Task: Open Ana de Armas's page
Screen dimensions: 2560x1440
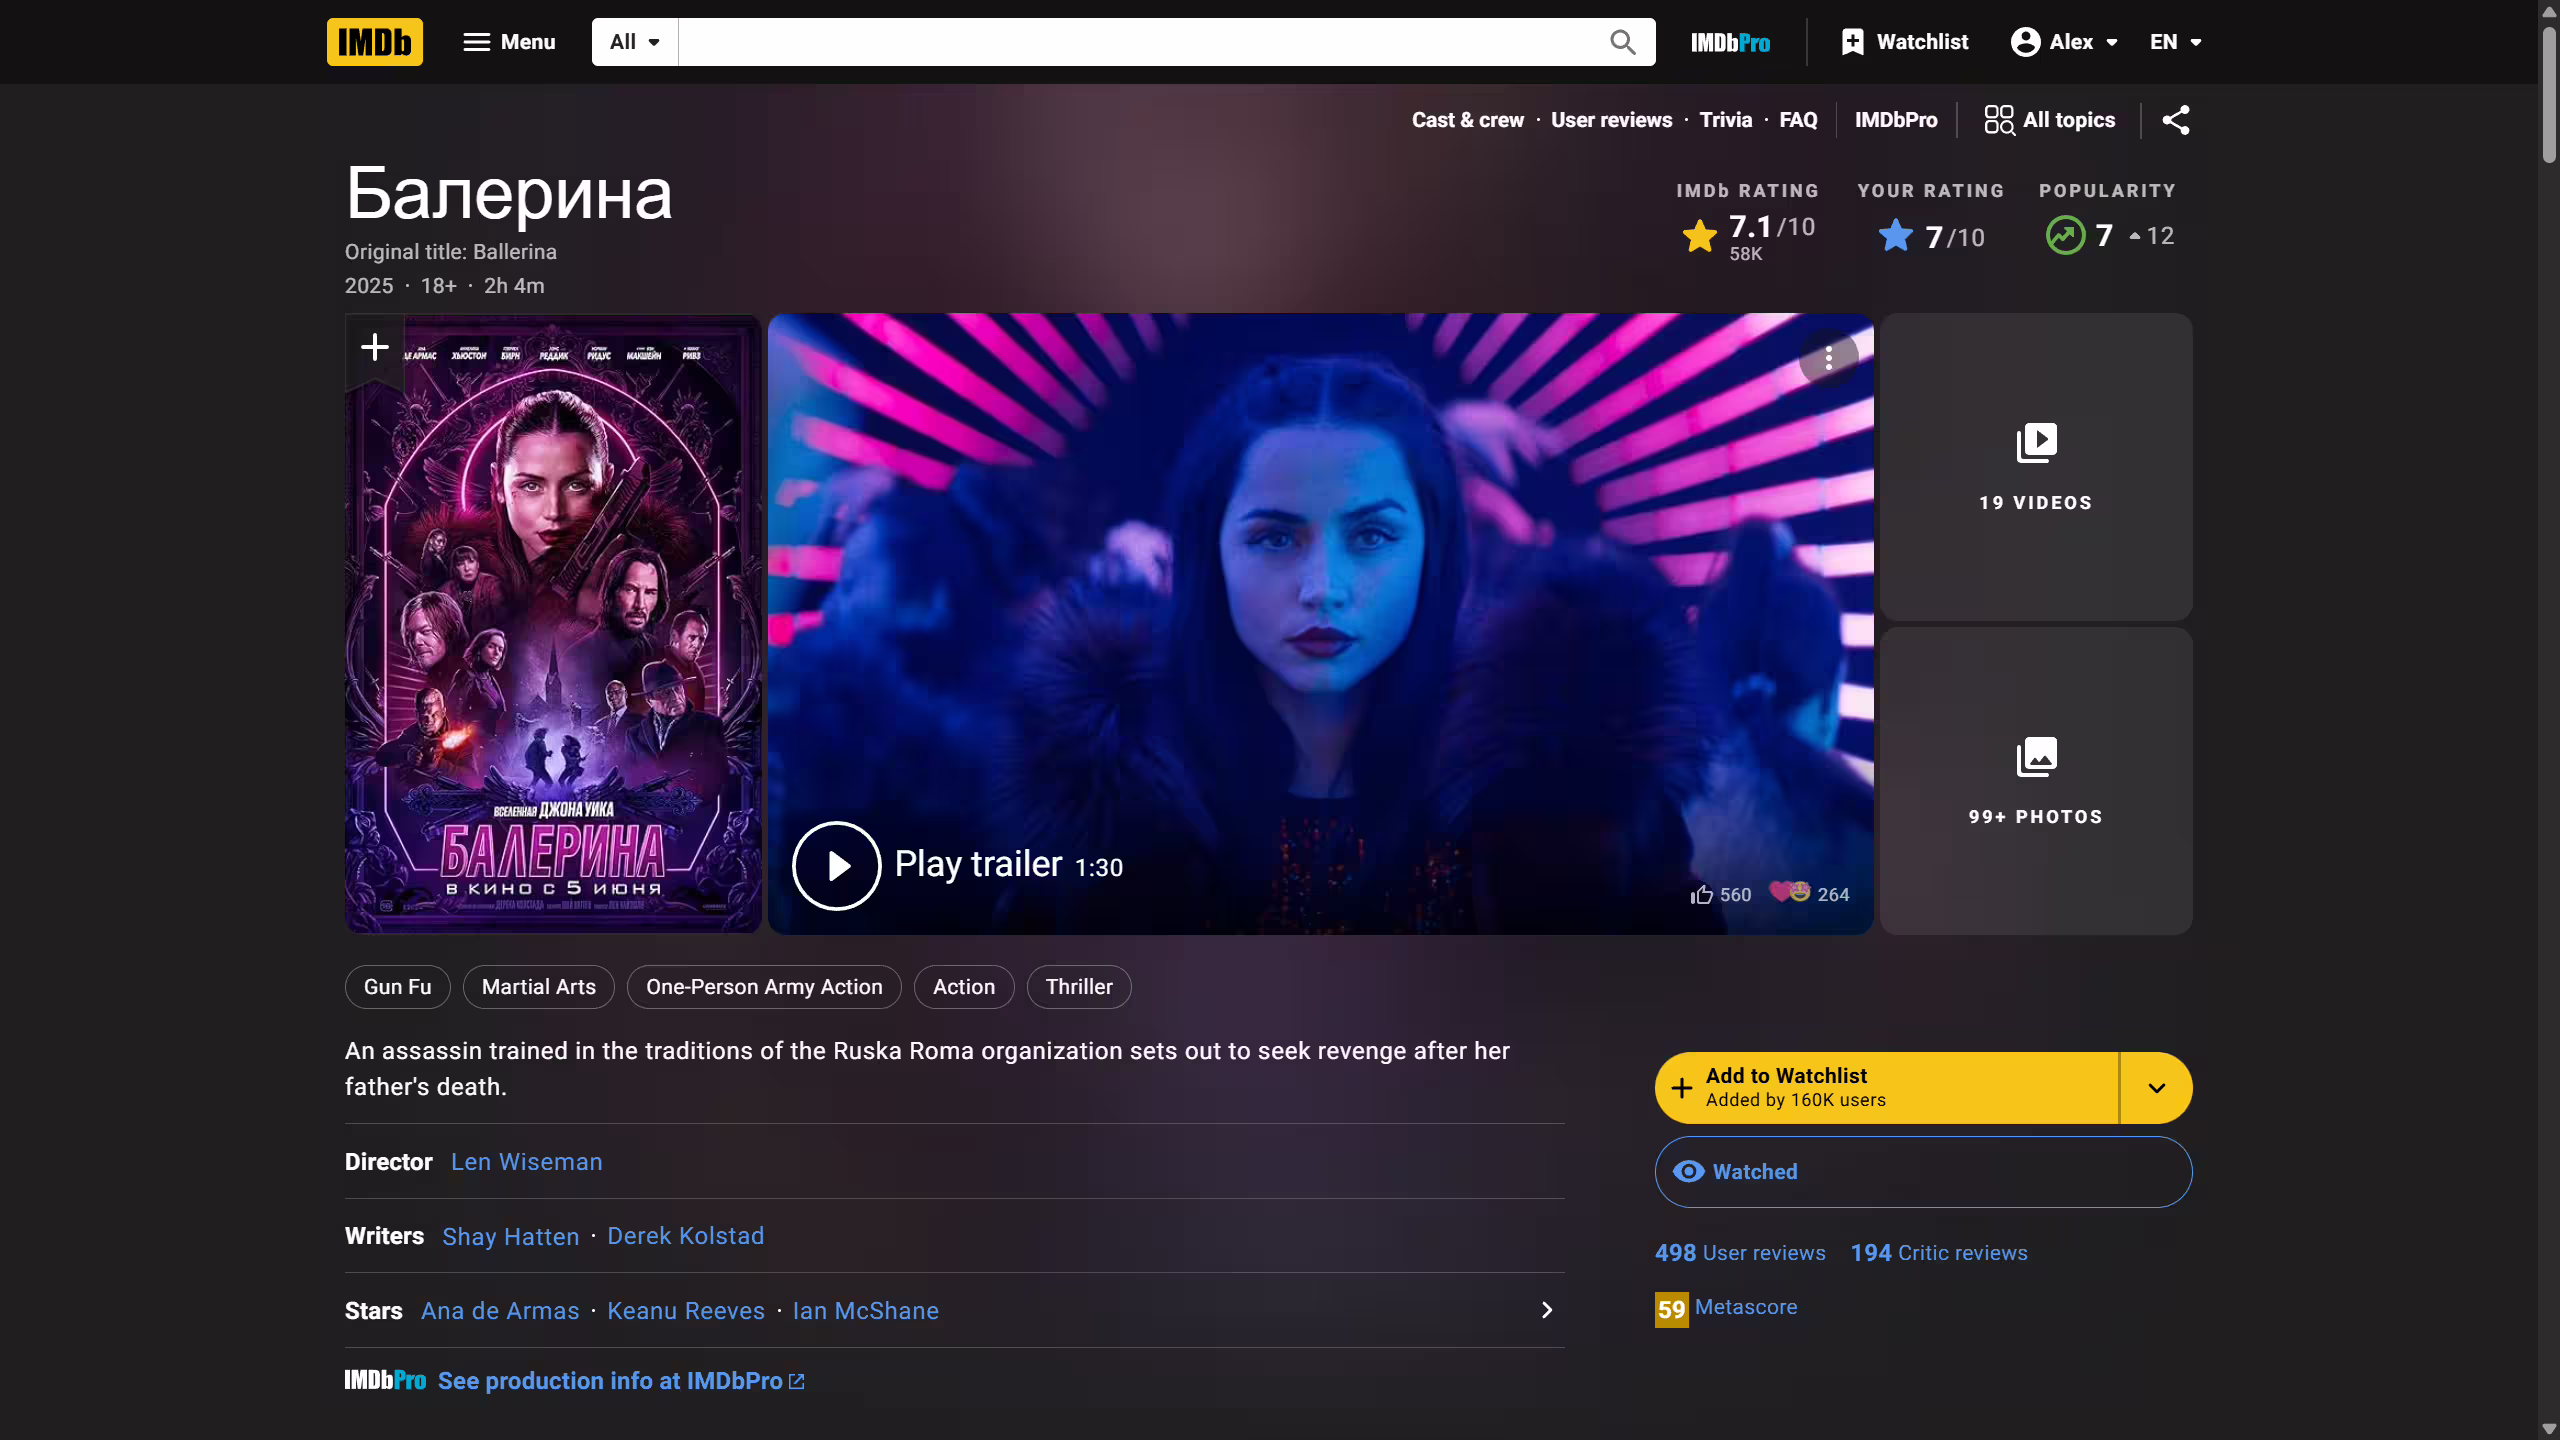Action: pyautogui.click(x=500, y=1311)
